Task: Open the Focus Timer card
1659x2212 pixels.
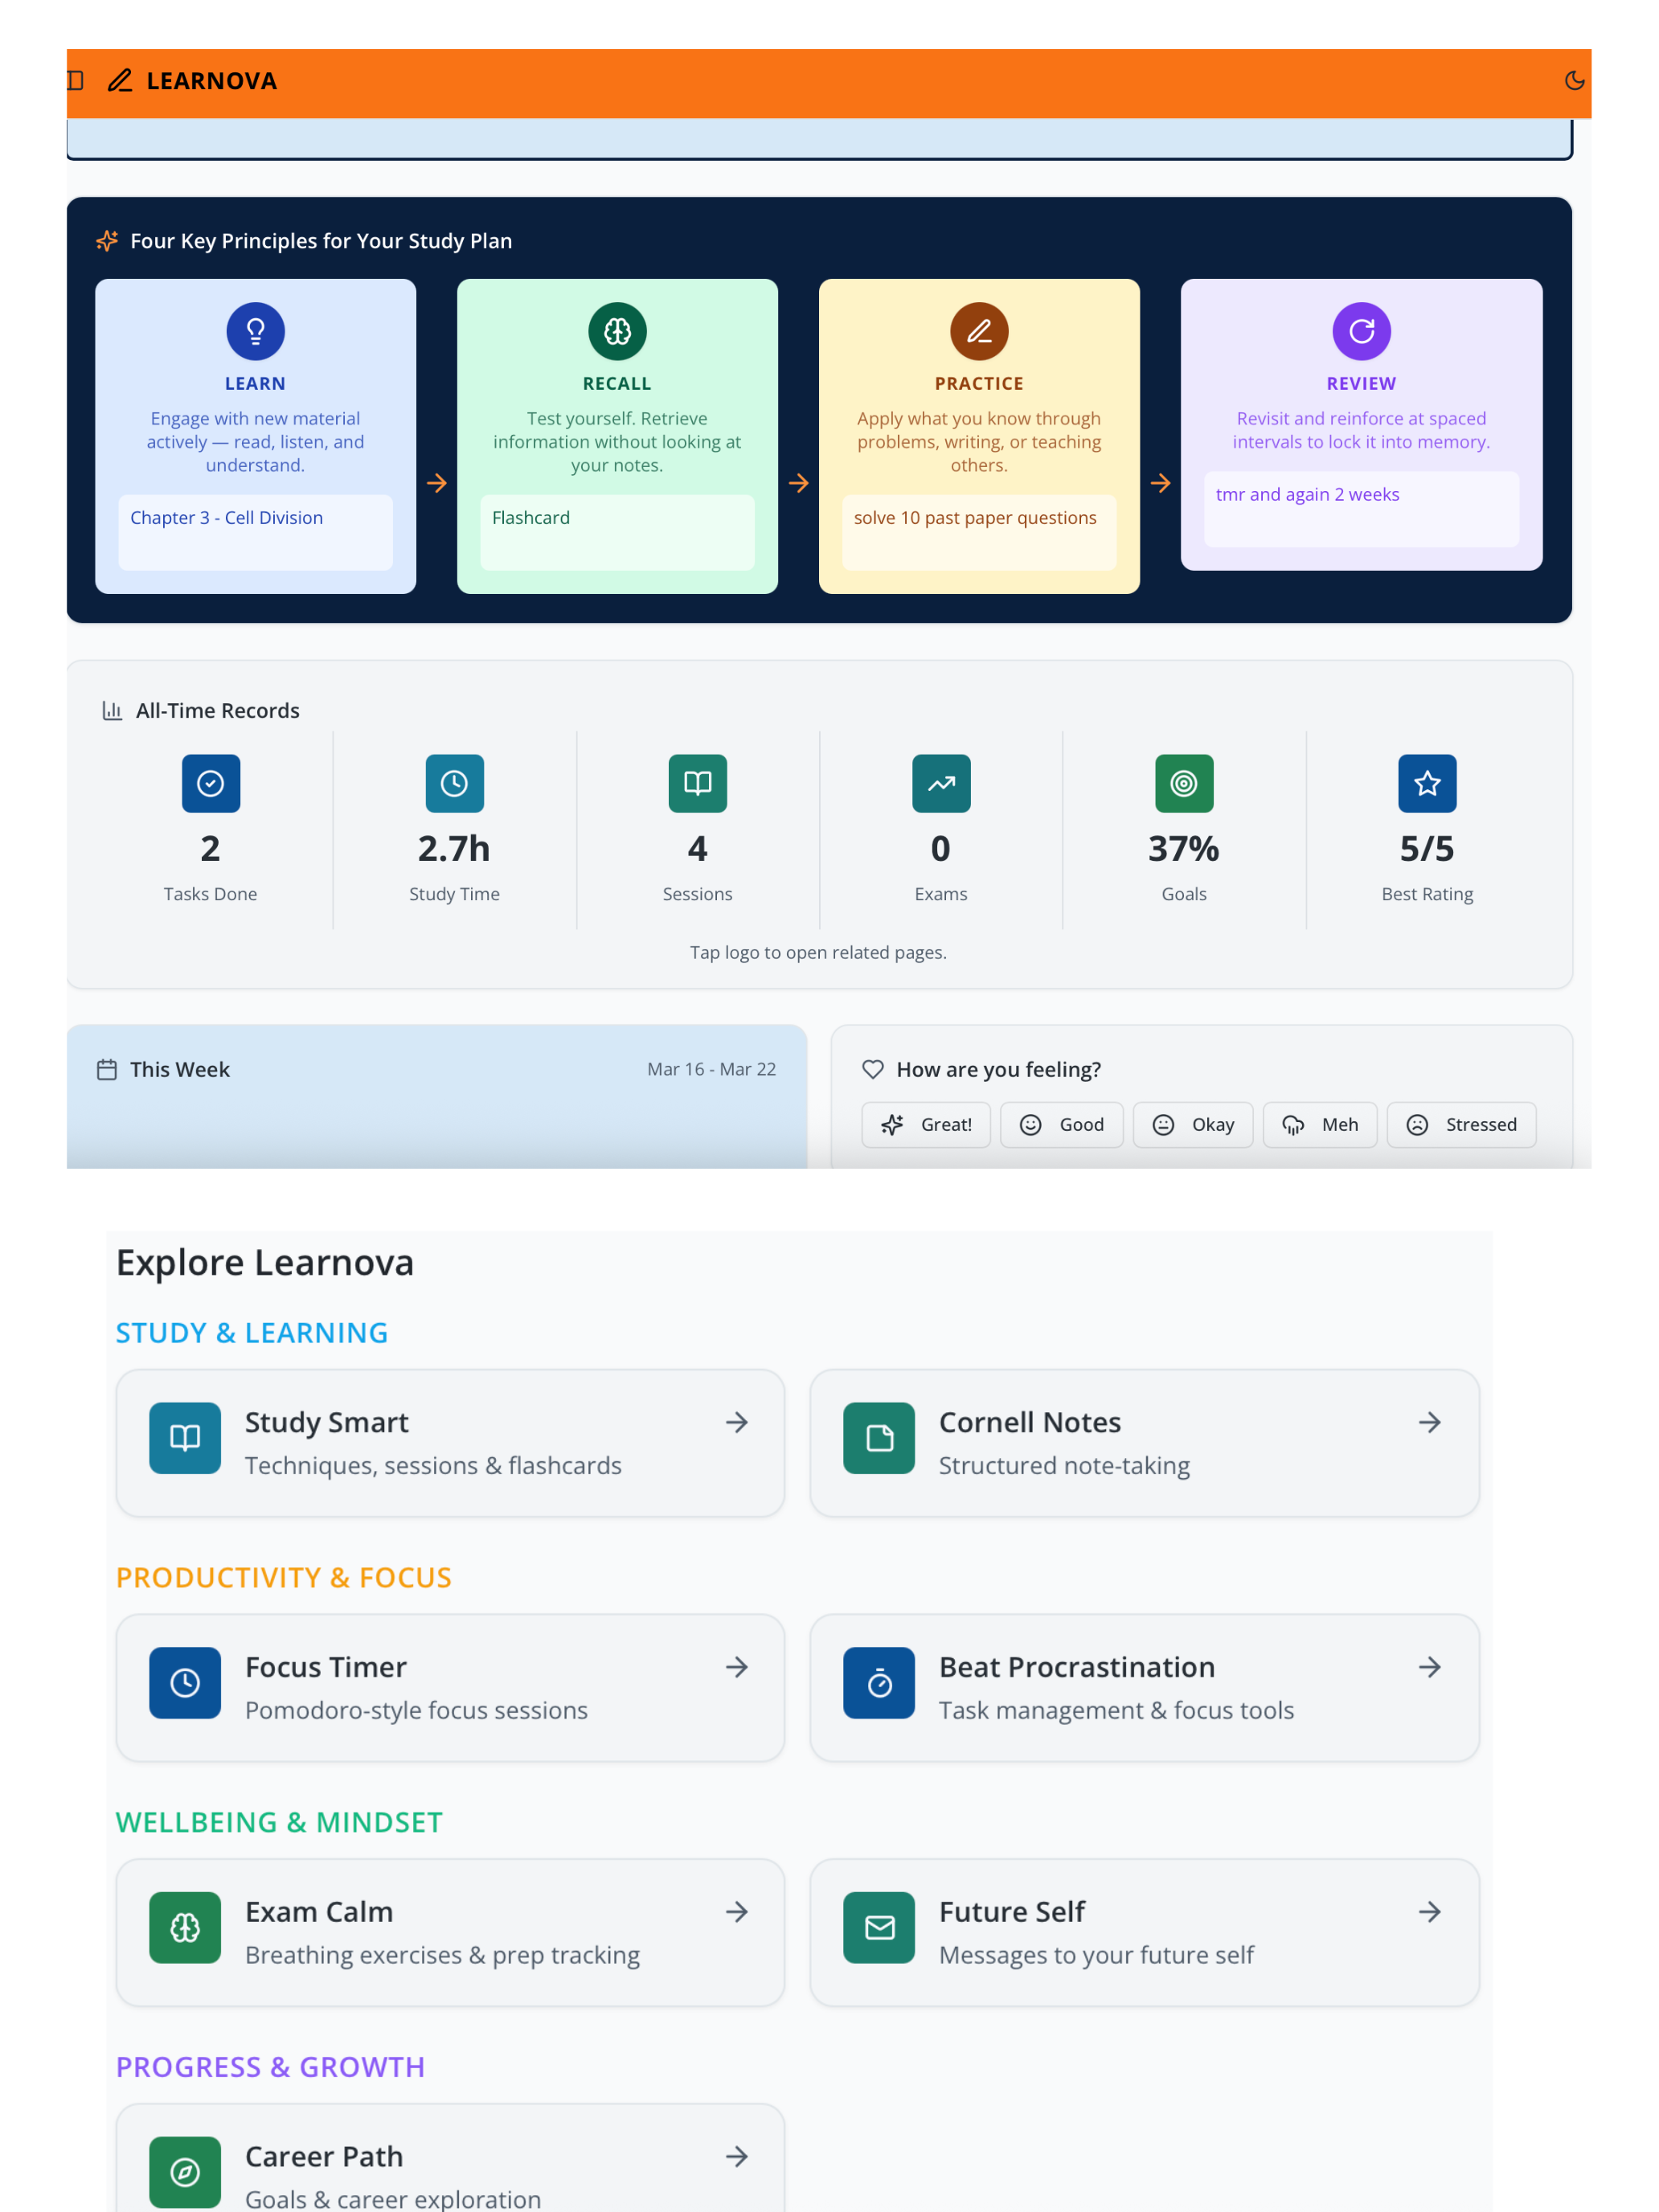Action: pyautogui.click(x=450, y=1687)
